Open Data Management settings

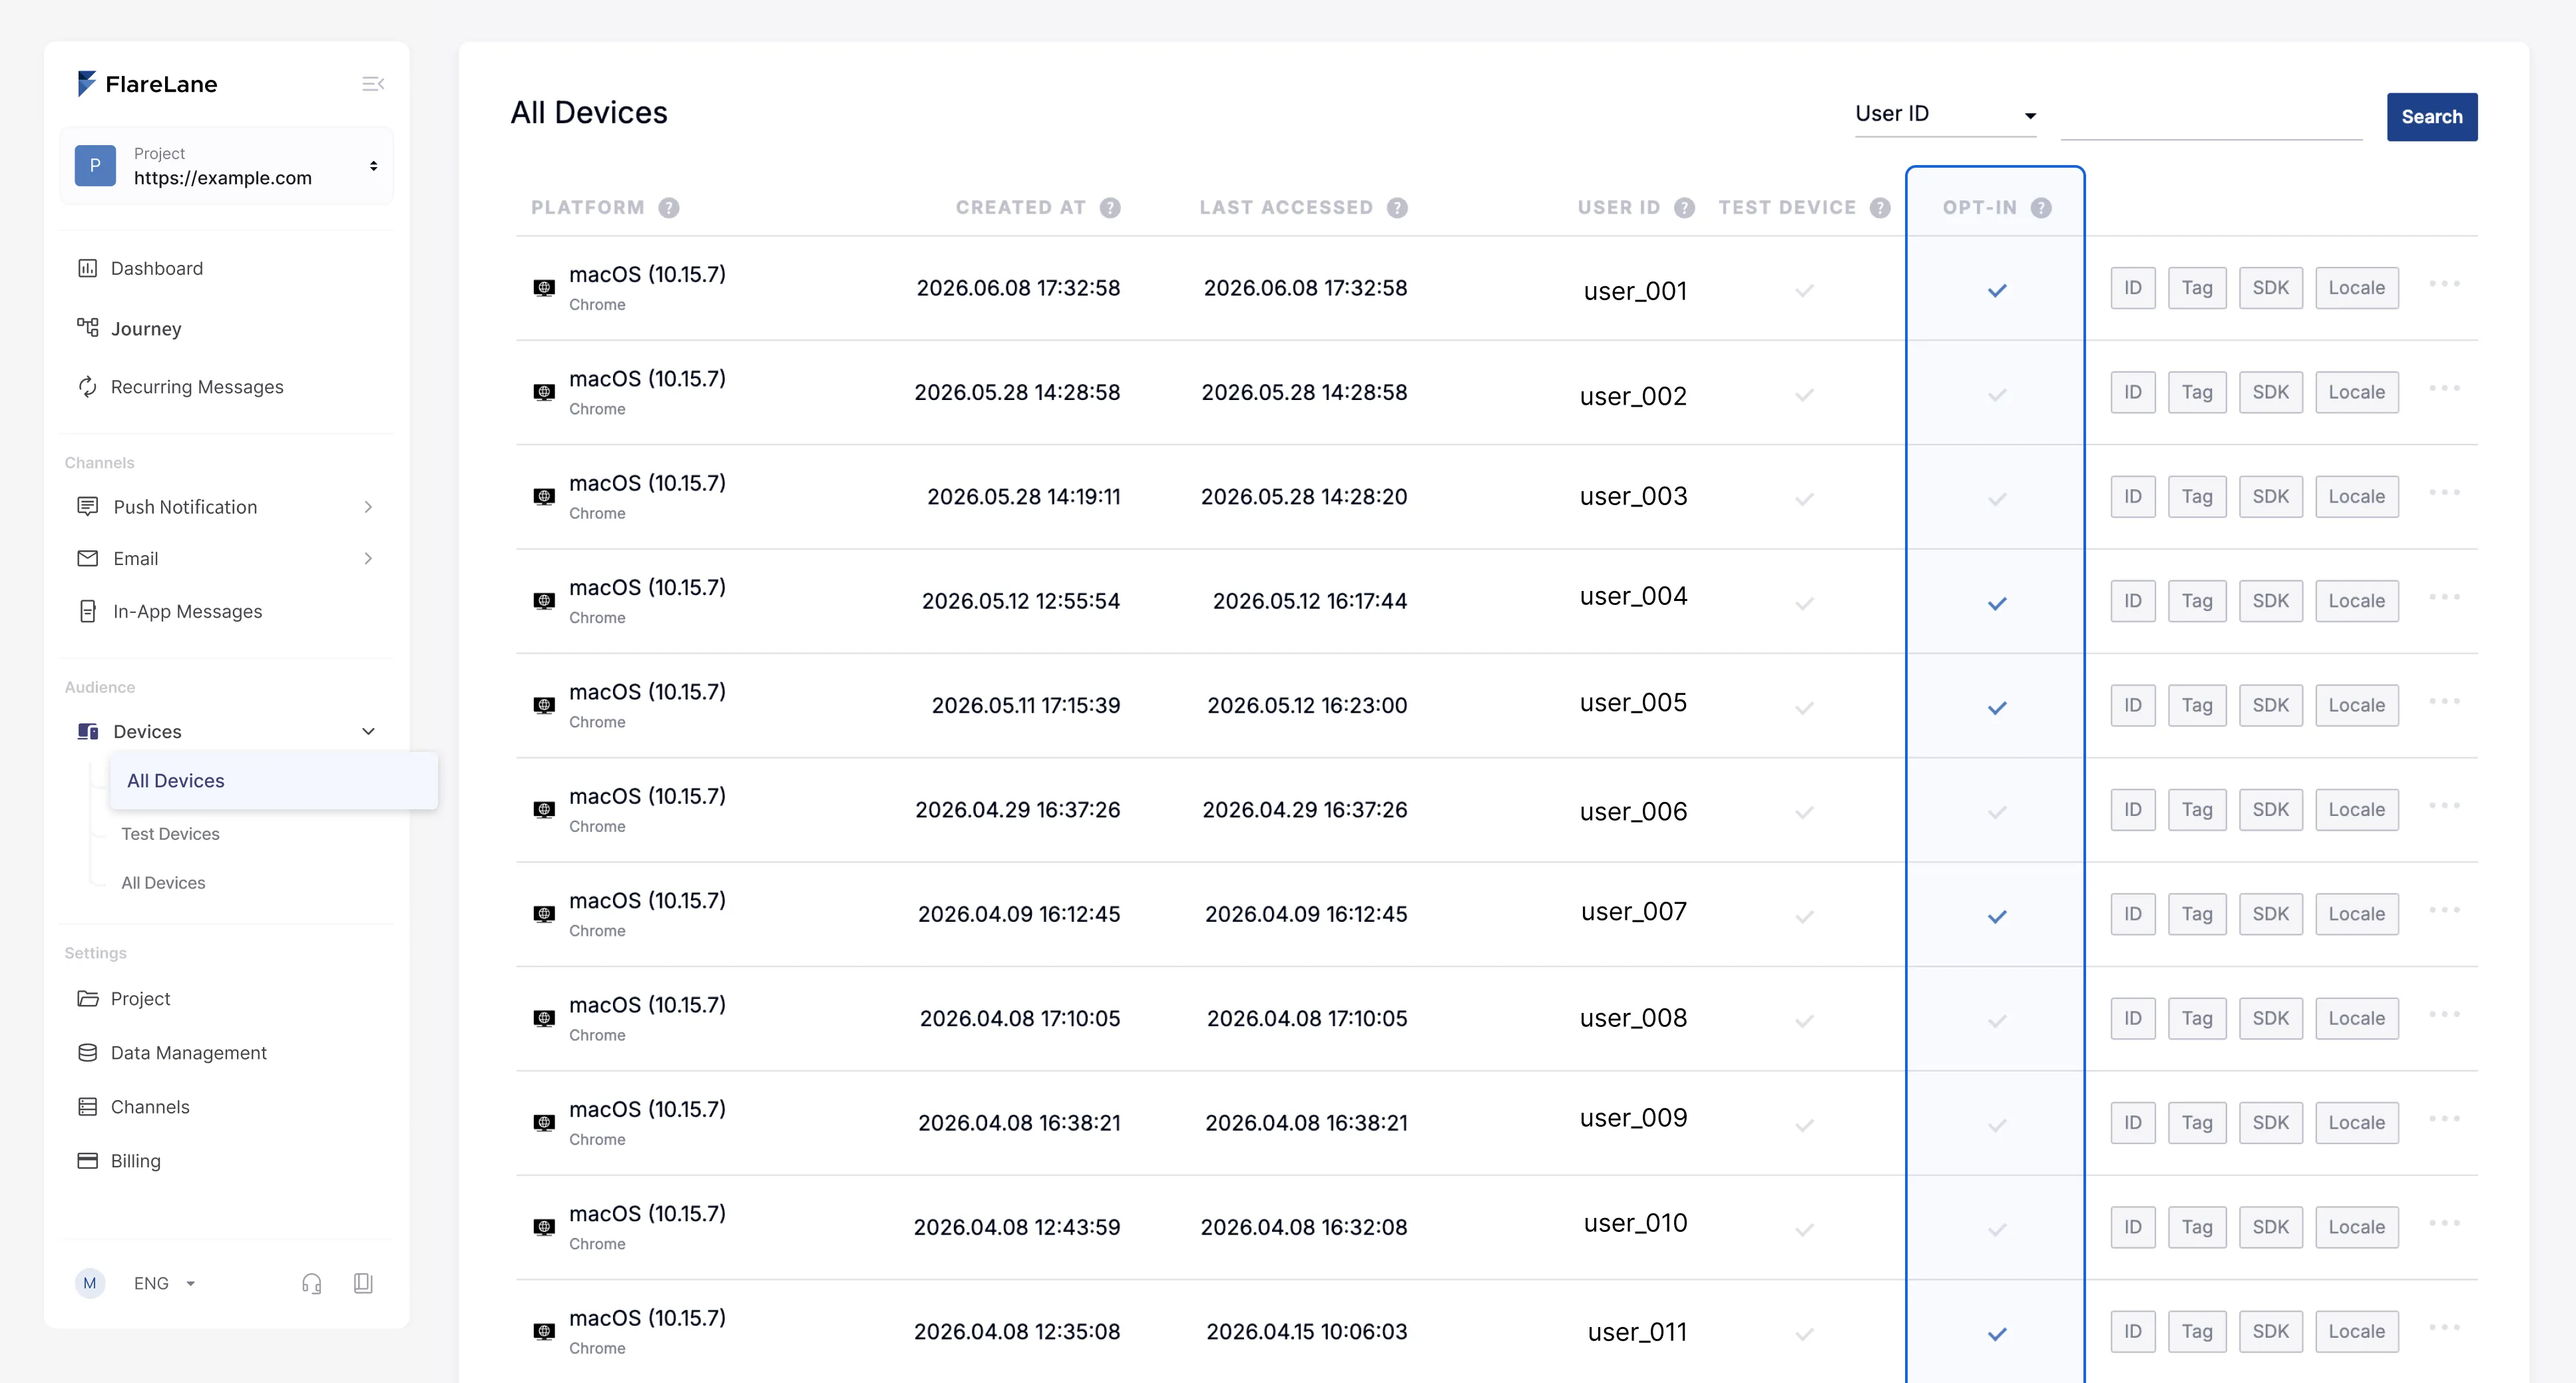(189, 1053)
